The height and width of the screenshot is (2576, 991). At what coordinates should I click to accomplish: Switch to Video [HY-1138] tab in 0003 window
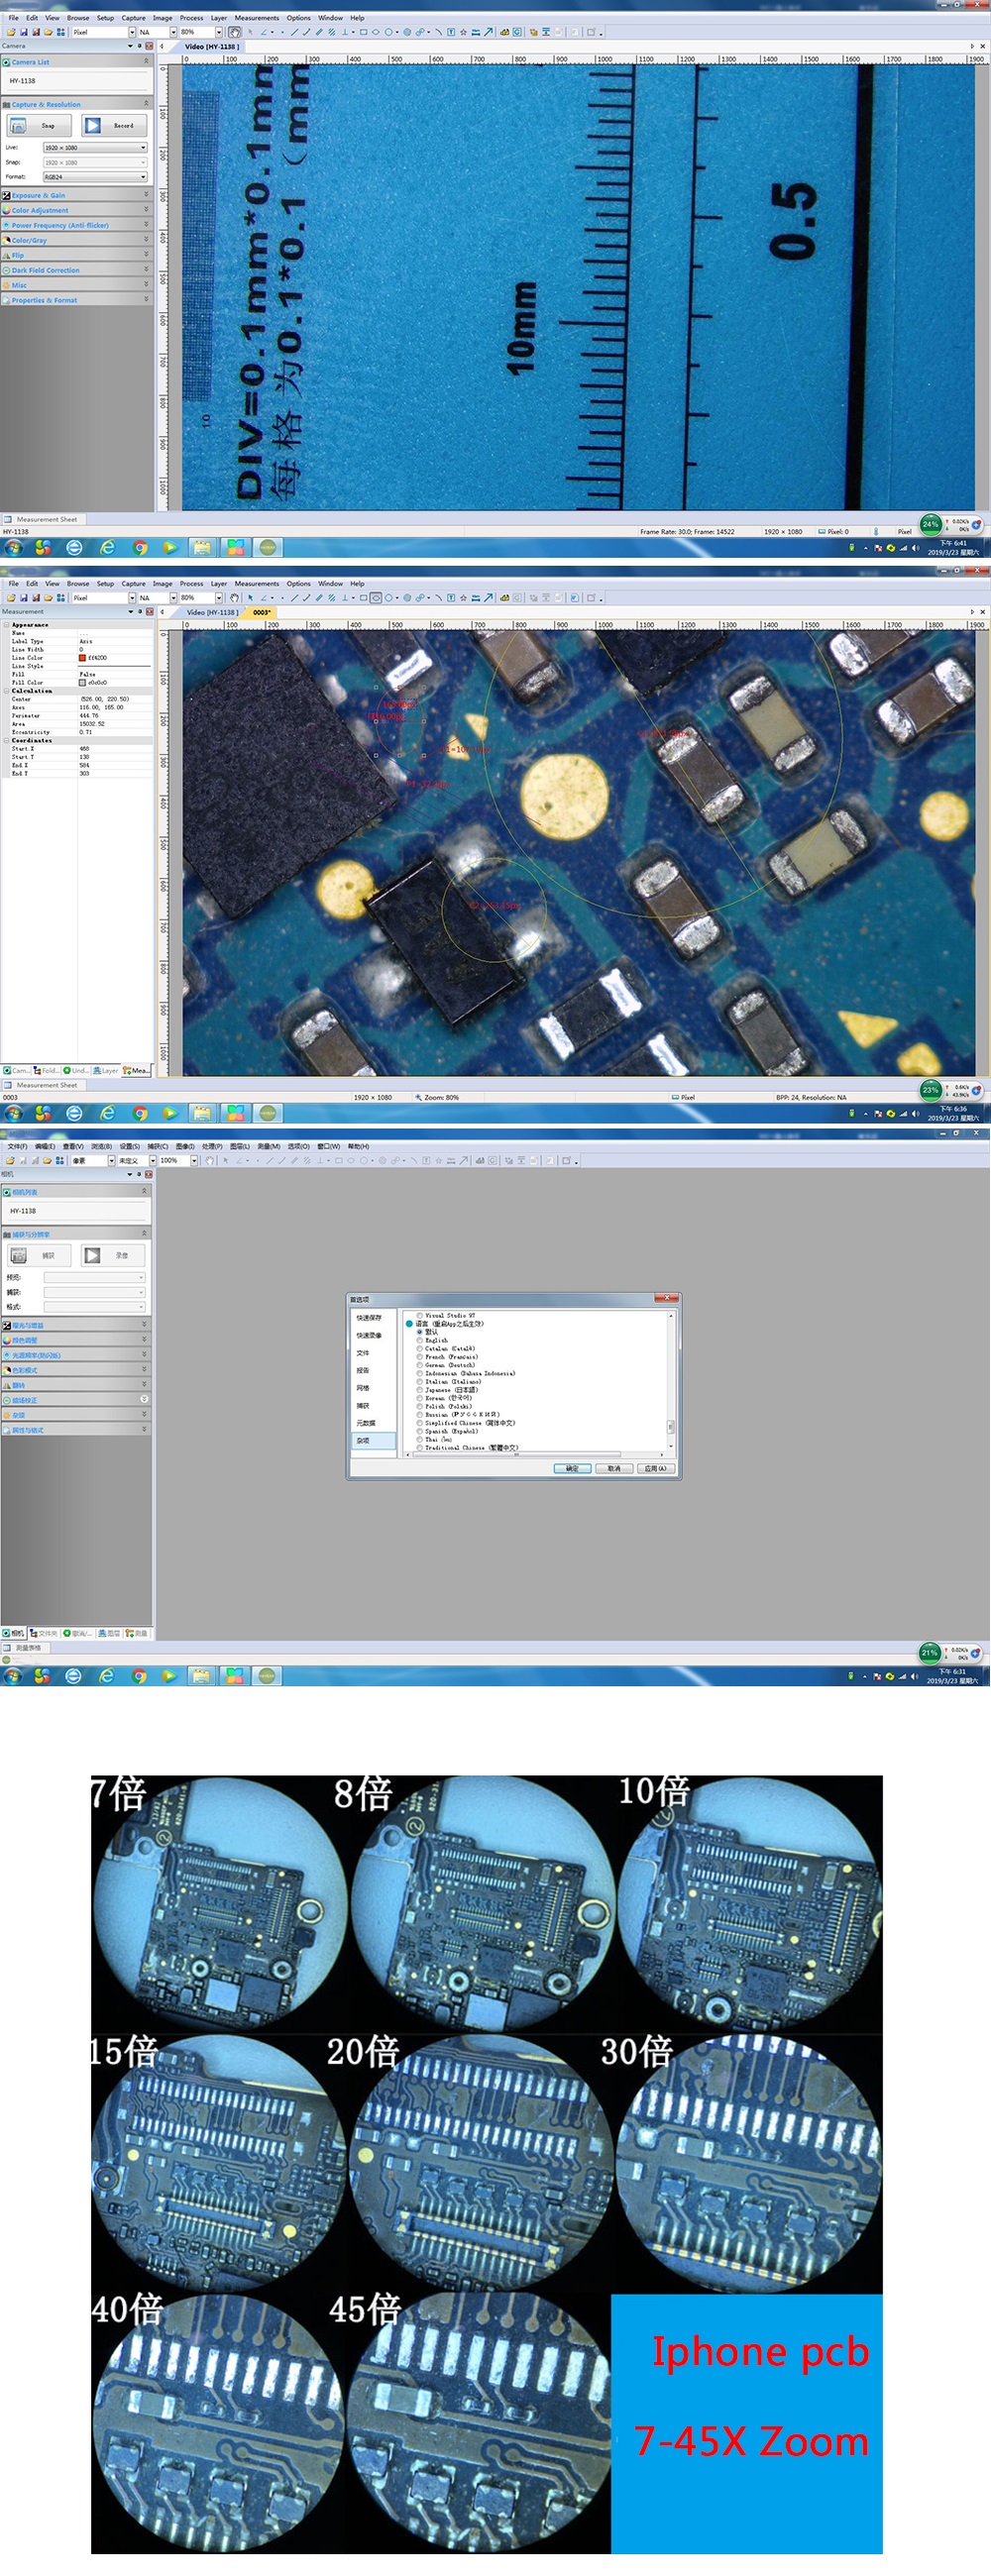[211, 612]
